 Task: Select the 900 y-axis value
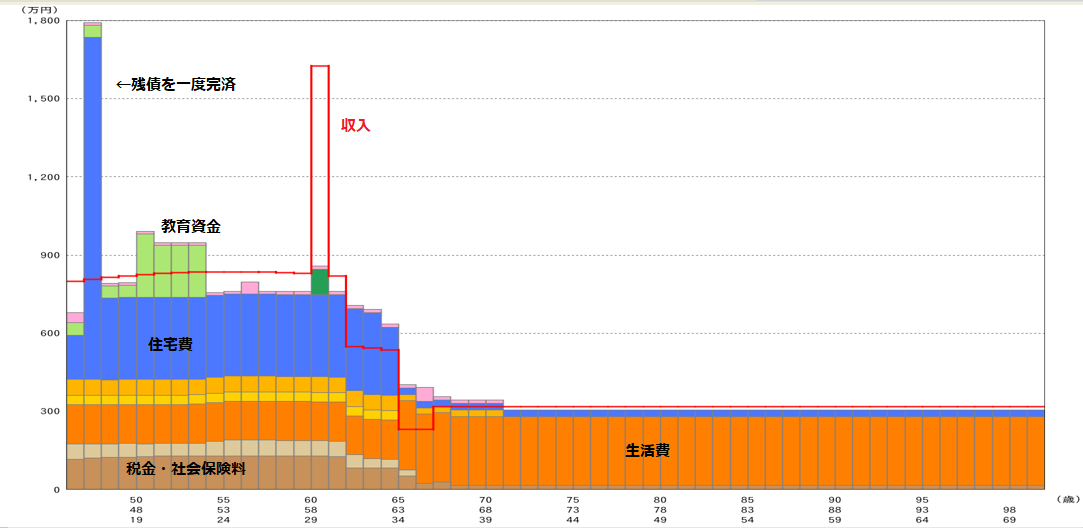click(x=49, y=255)
